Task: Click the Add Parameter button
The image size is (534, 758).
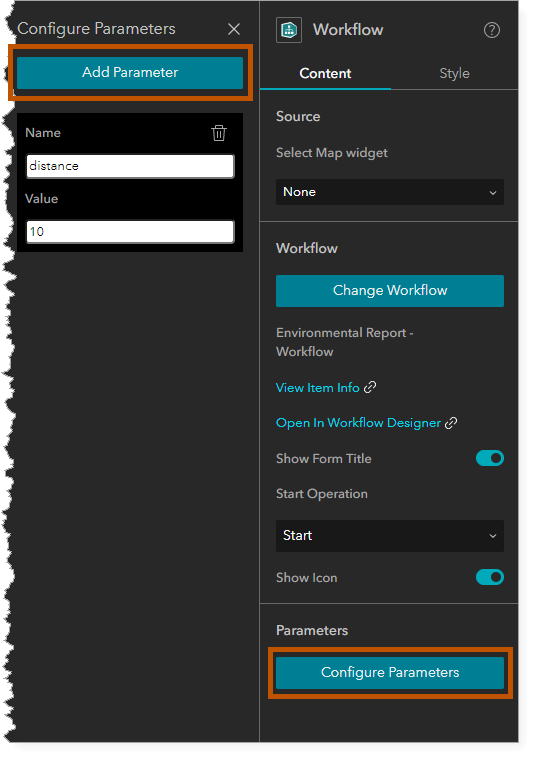Action: click(130, 73)
